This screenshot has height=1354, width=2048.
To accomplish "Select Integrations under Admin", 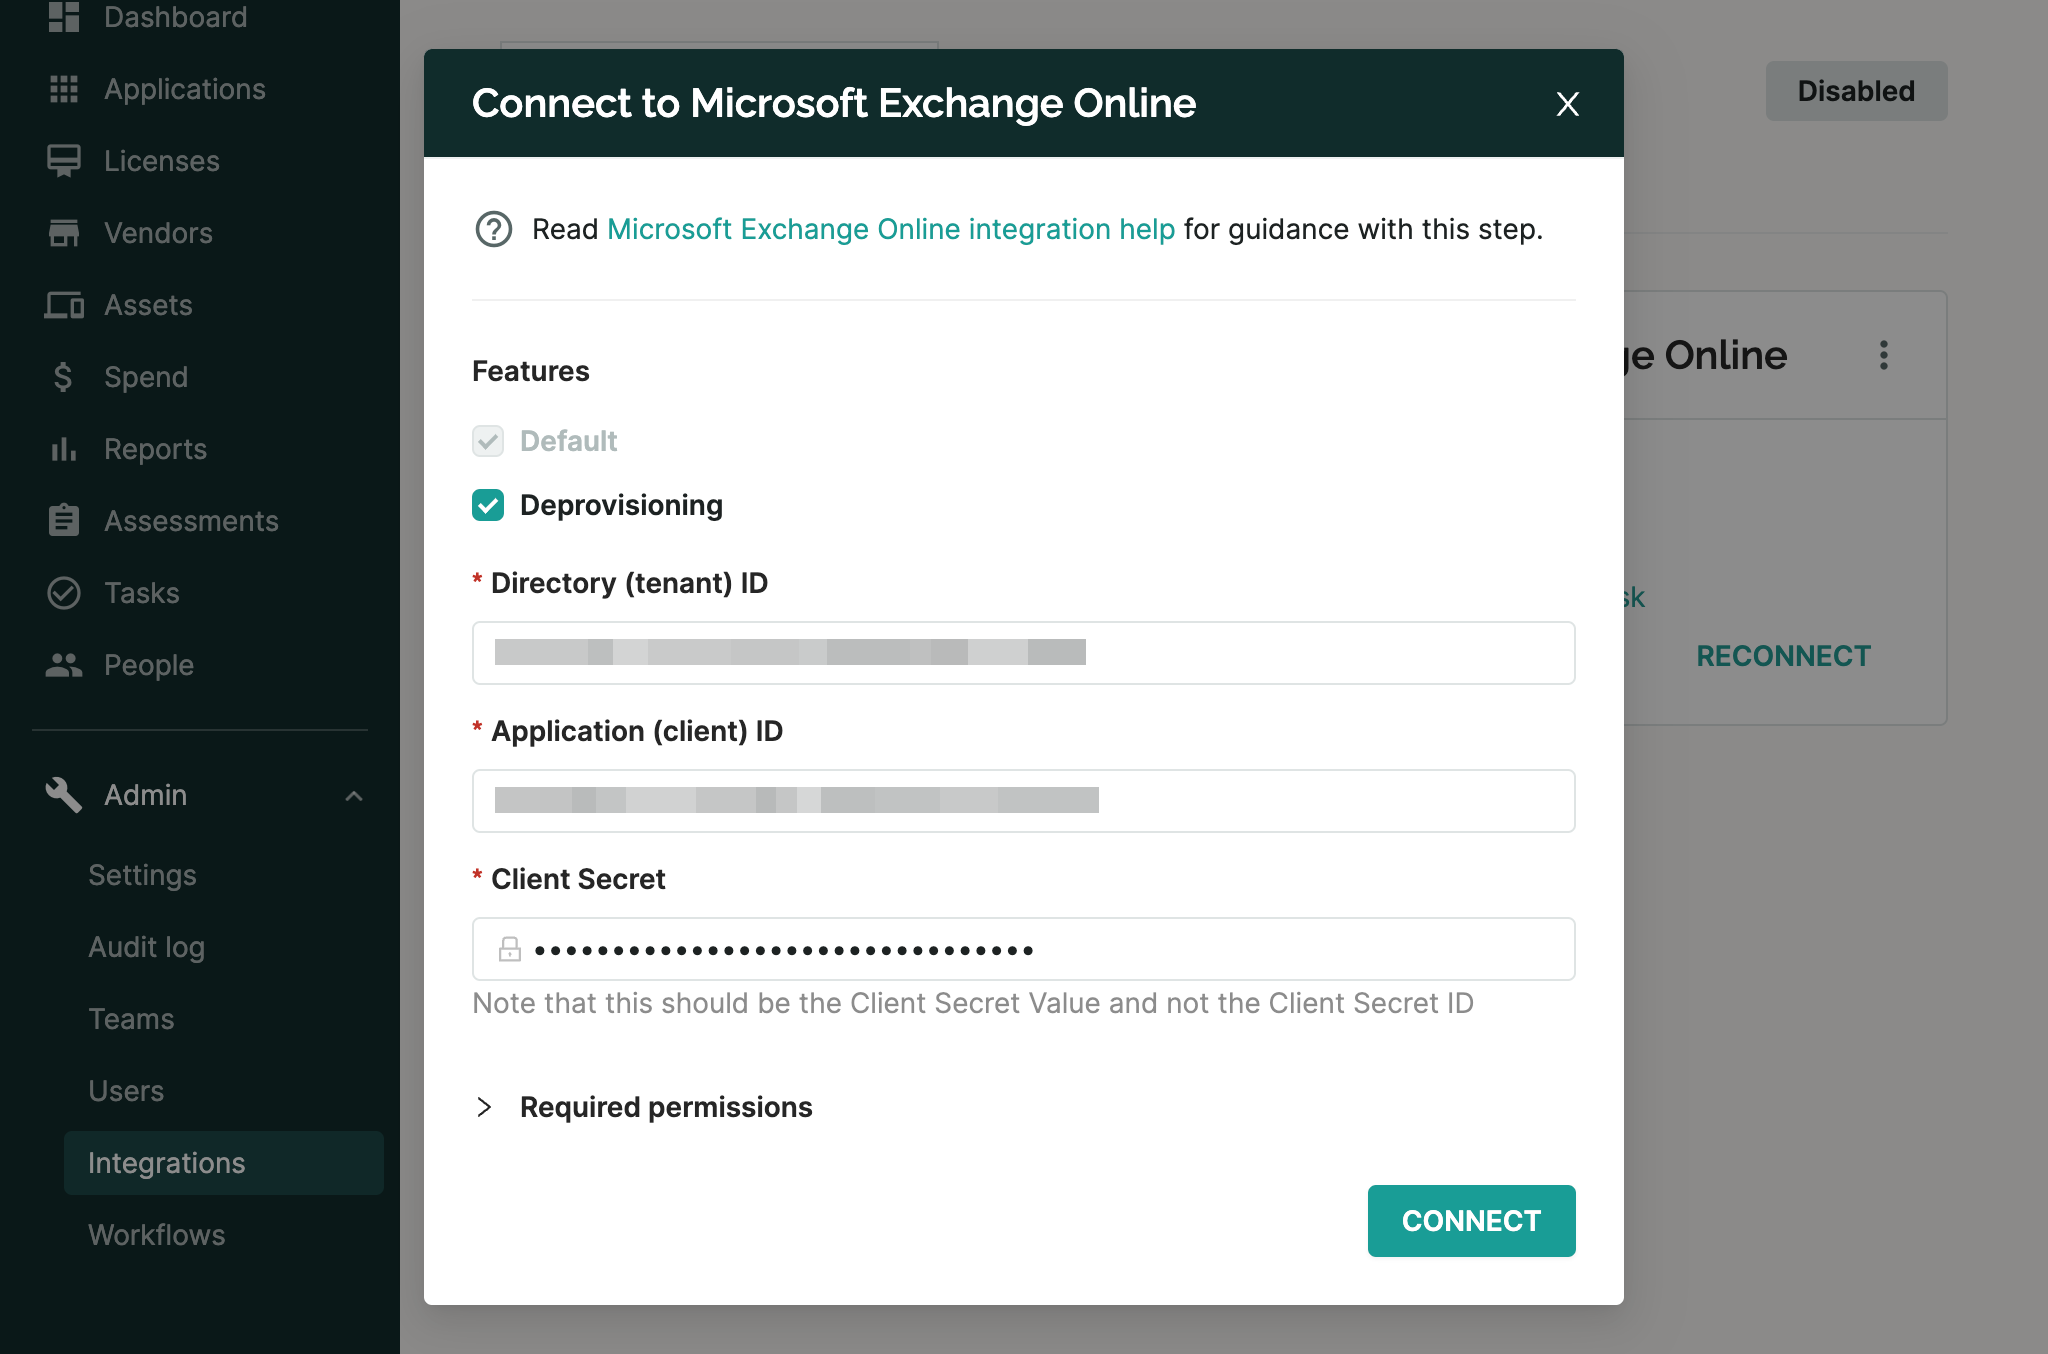I will [224, 1163].
